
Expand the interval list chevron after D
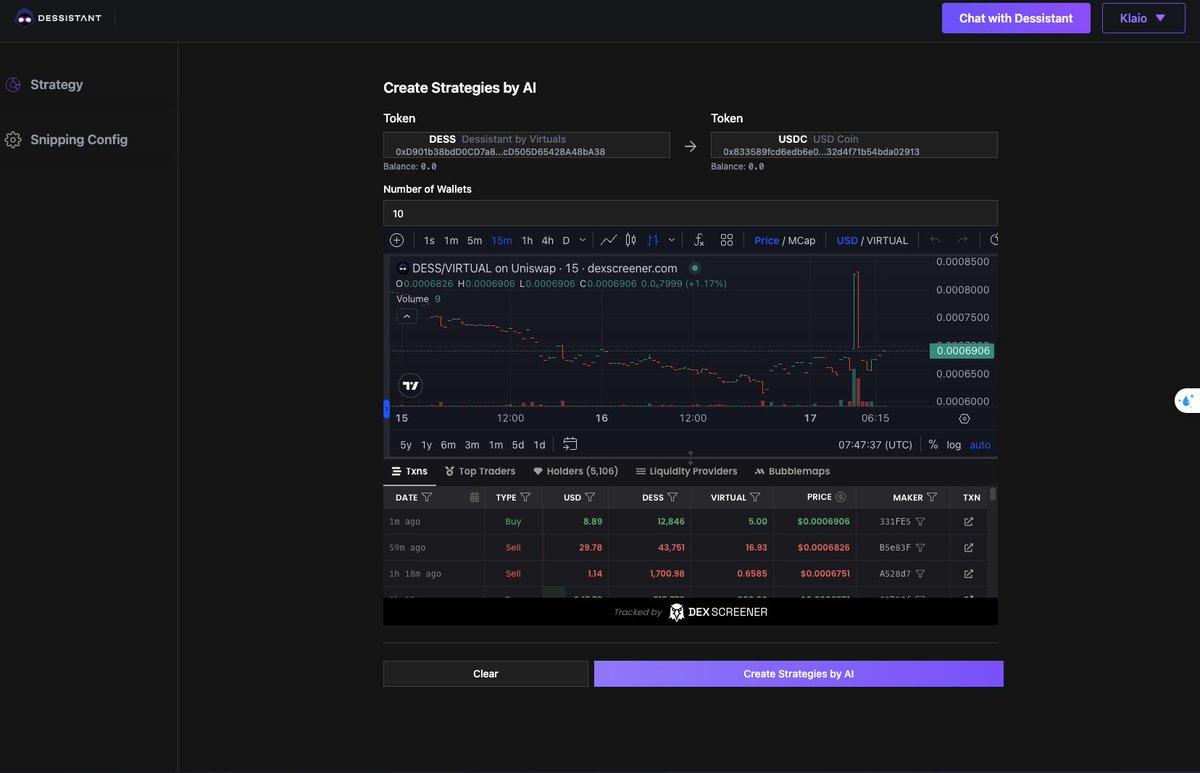click(583, 240)
